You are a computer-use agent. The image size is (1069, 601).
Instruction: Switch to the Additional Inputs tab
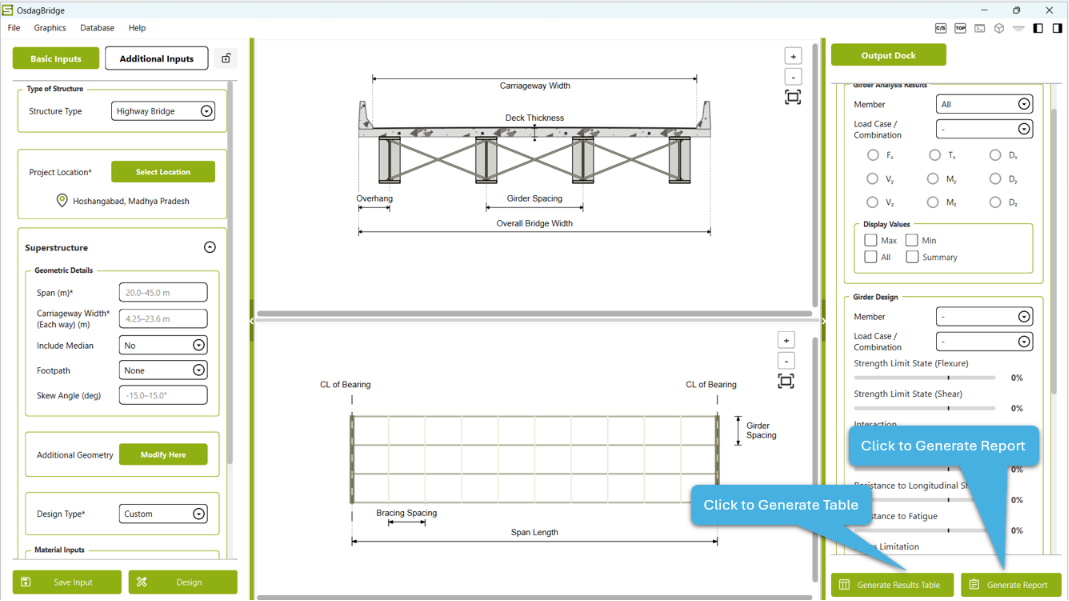pos(157,59)
